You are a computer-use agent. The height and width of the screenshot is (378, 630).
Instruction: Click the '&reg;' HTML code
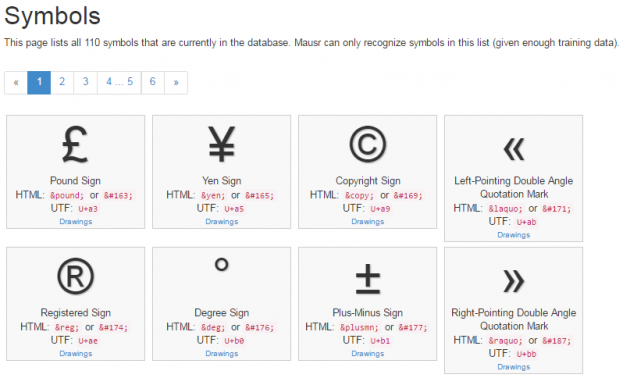click(x=67, y=328)
